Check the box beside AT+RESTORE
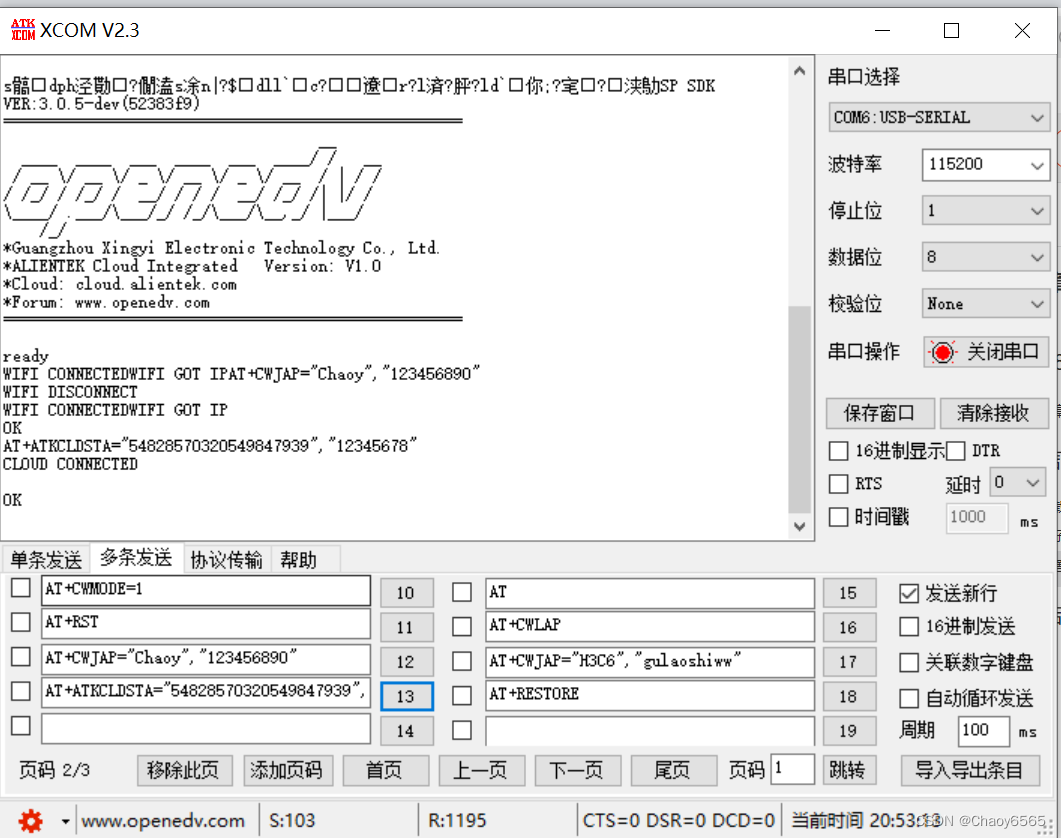1061x838 pixels. tap(462, 696)
